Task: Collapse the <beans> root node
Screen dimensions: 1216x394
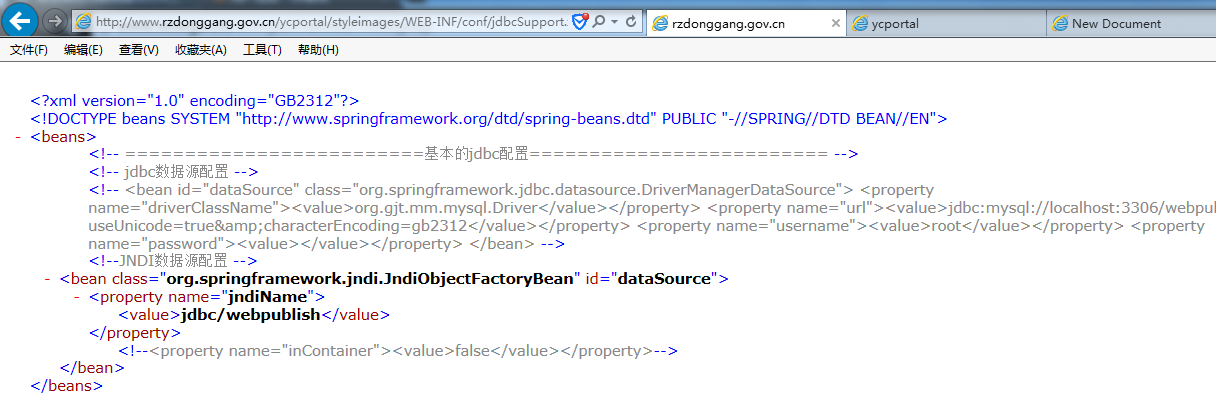Action: click(19, 137)
